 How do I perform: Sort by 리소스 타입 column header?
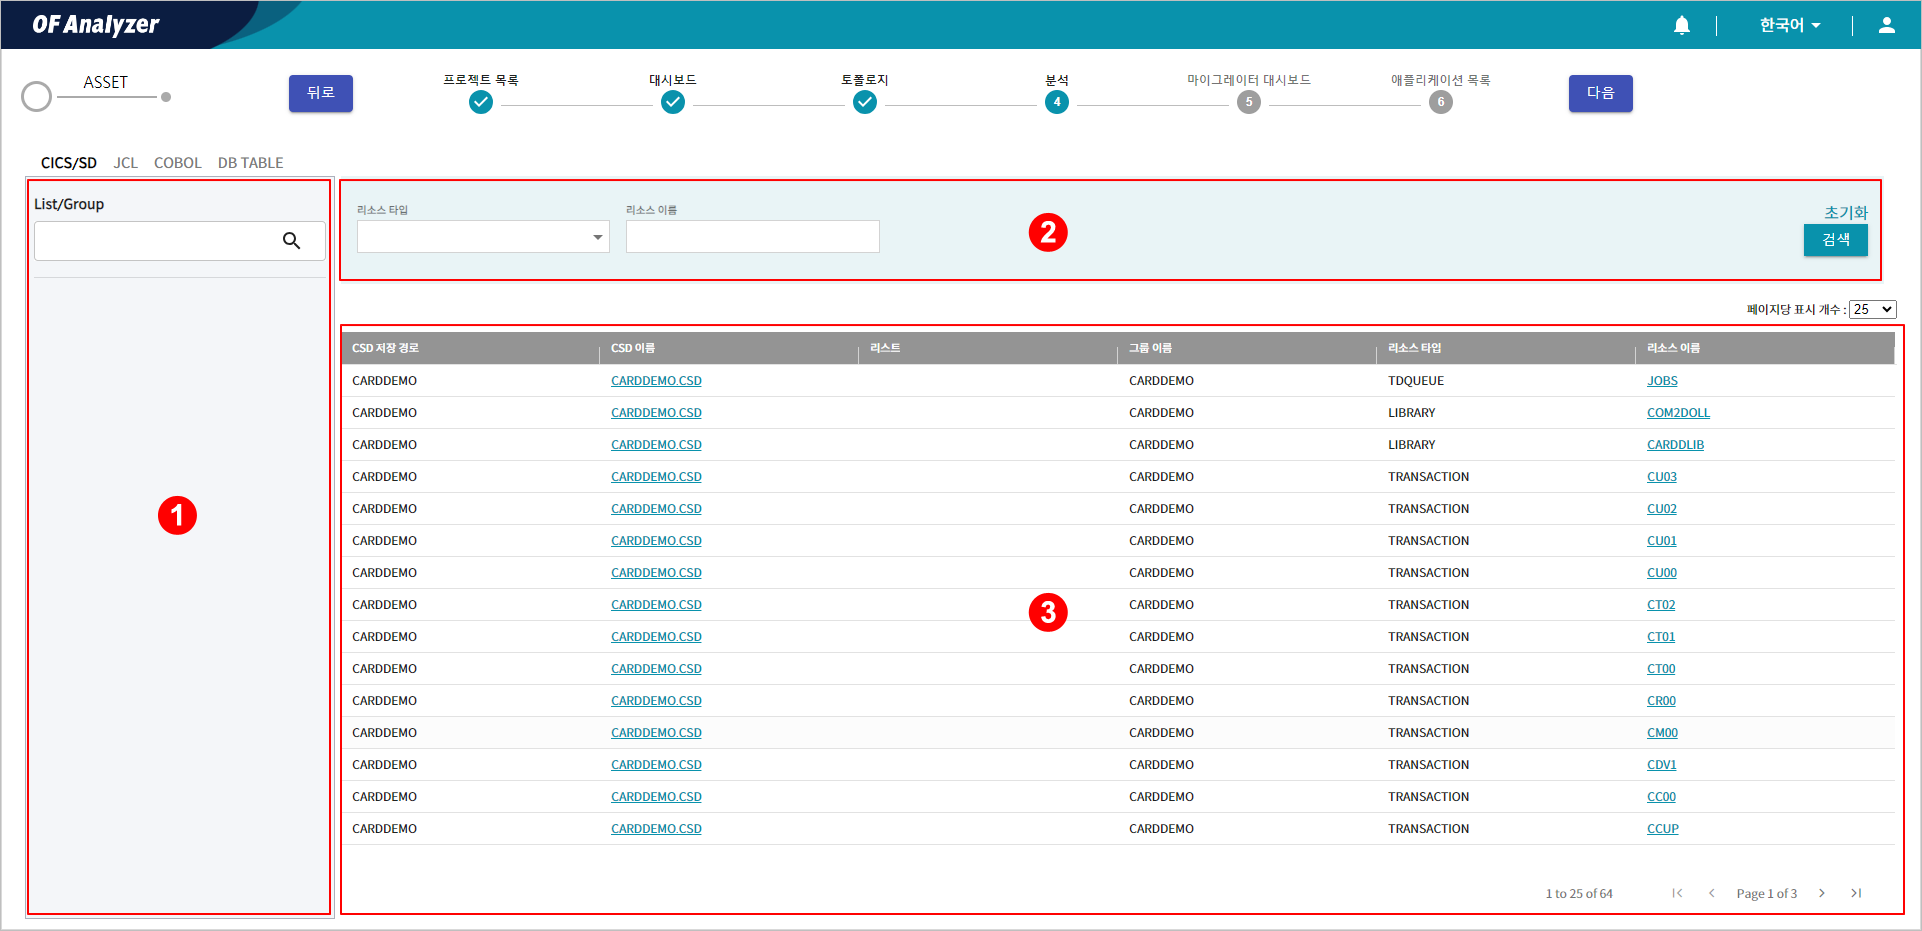(1415, 348)
